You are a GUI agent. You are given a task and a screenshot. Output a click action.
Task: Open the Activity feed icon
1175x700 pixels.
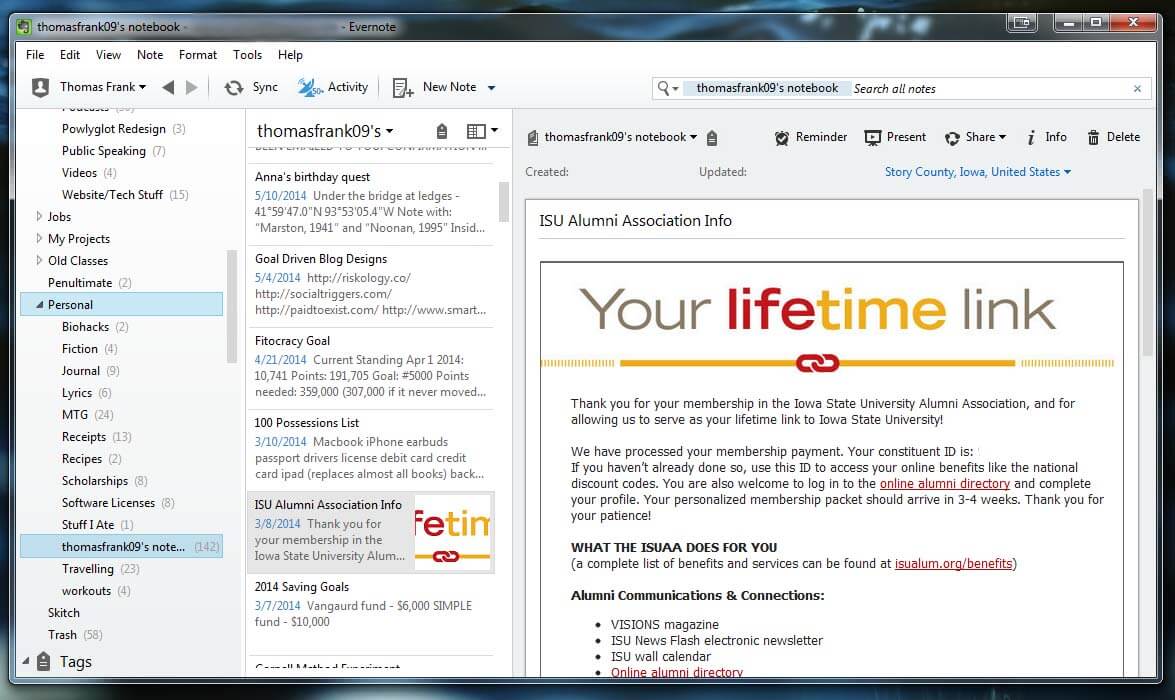tap(309, 88)
